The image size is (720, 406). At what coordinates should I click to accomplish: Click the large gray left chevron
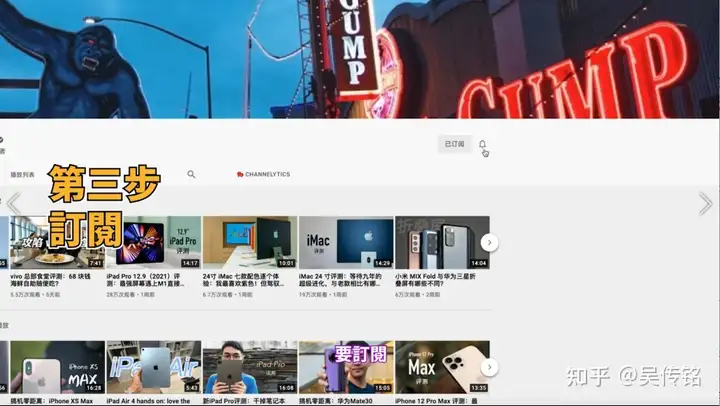pos(13,203)
